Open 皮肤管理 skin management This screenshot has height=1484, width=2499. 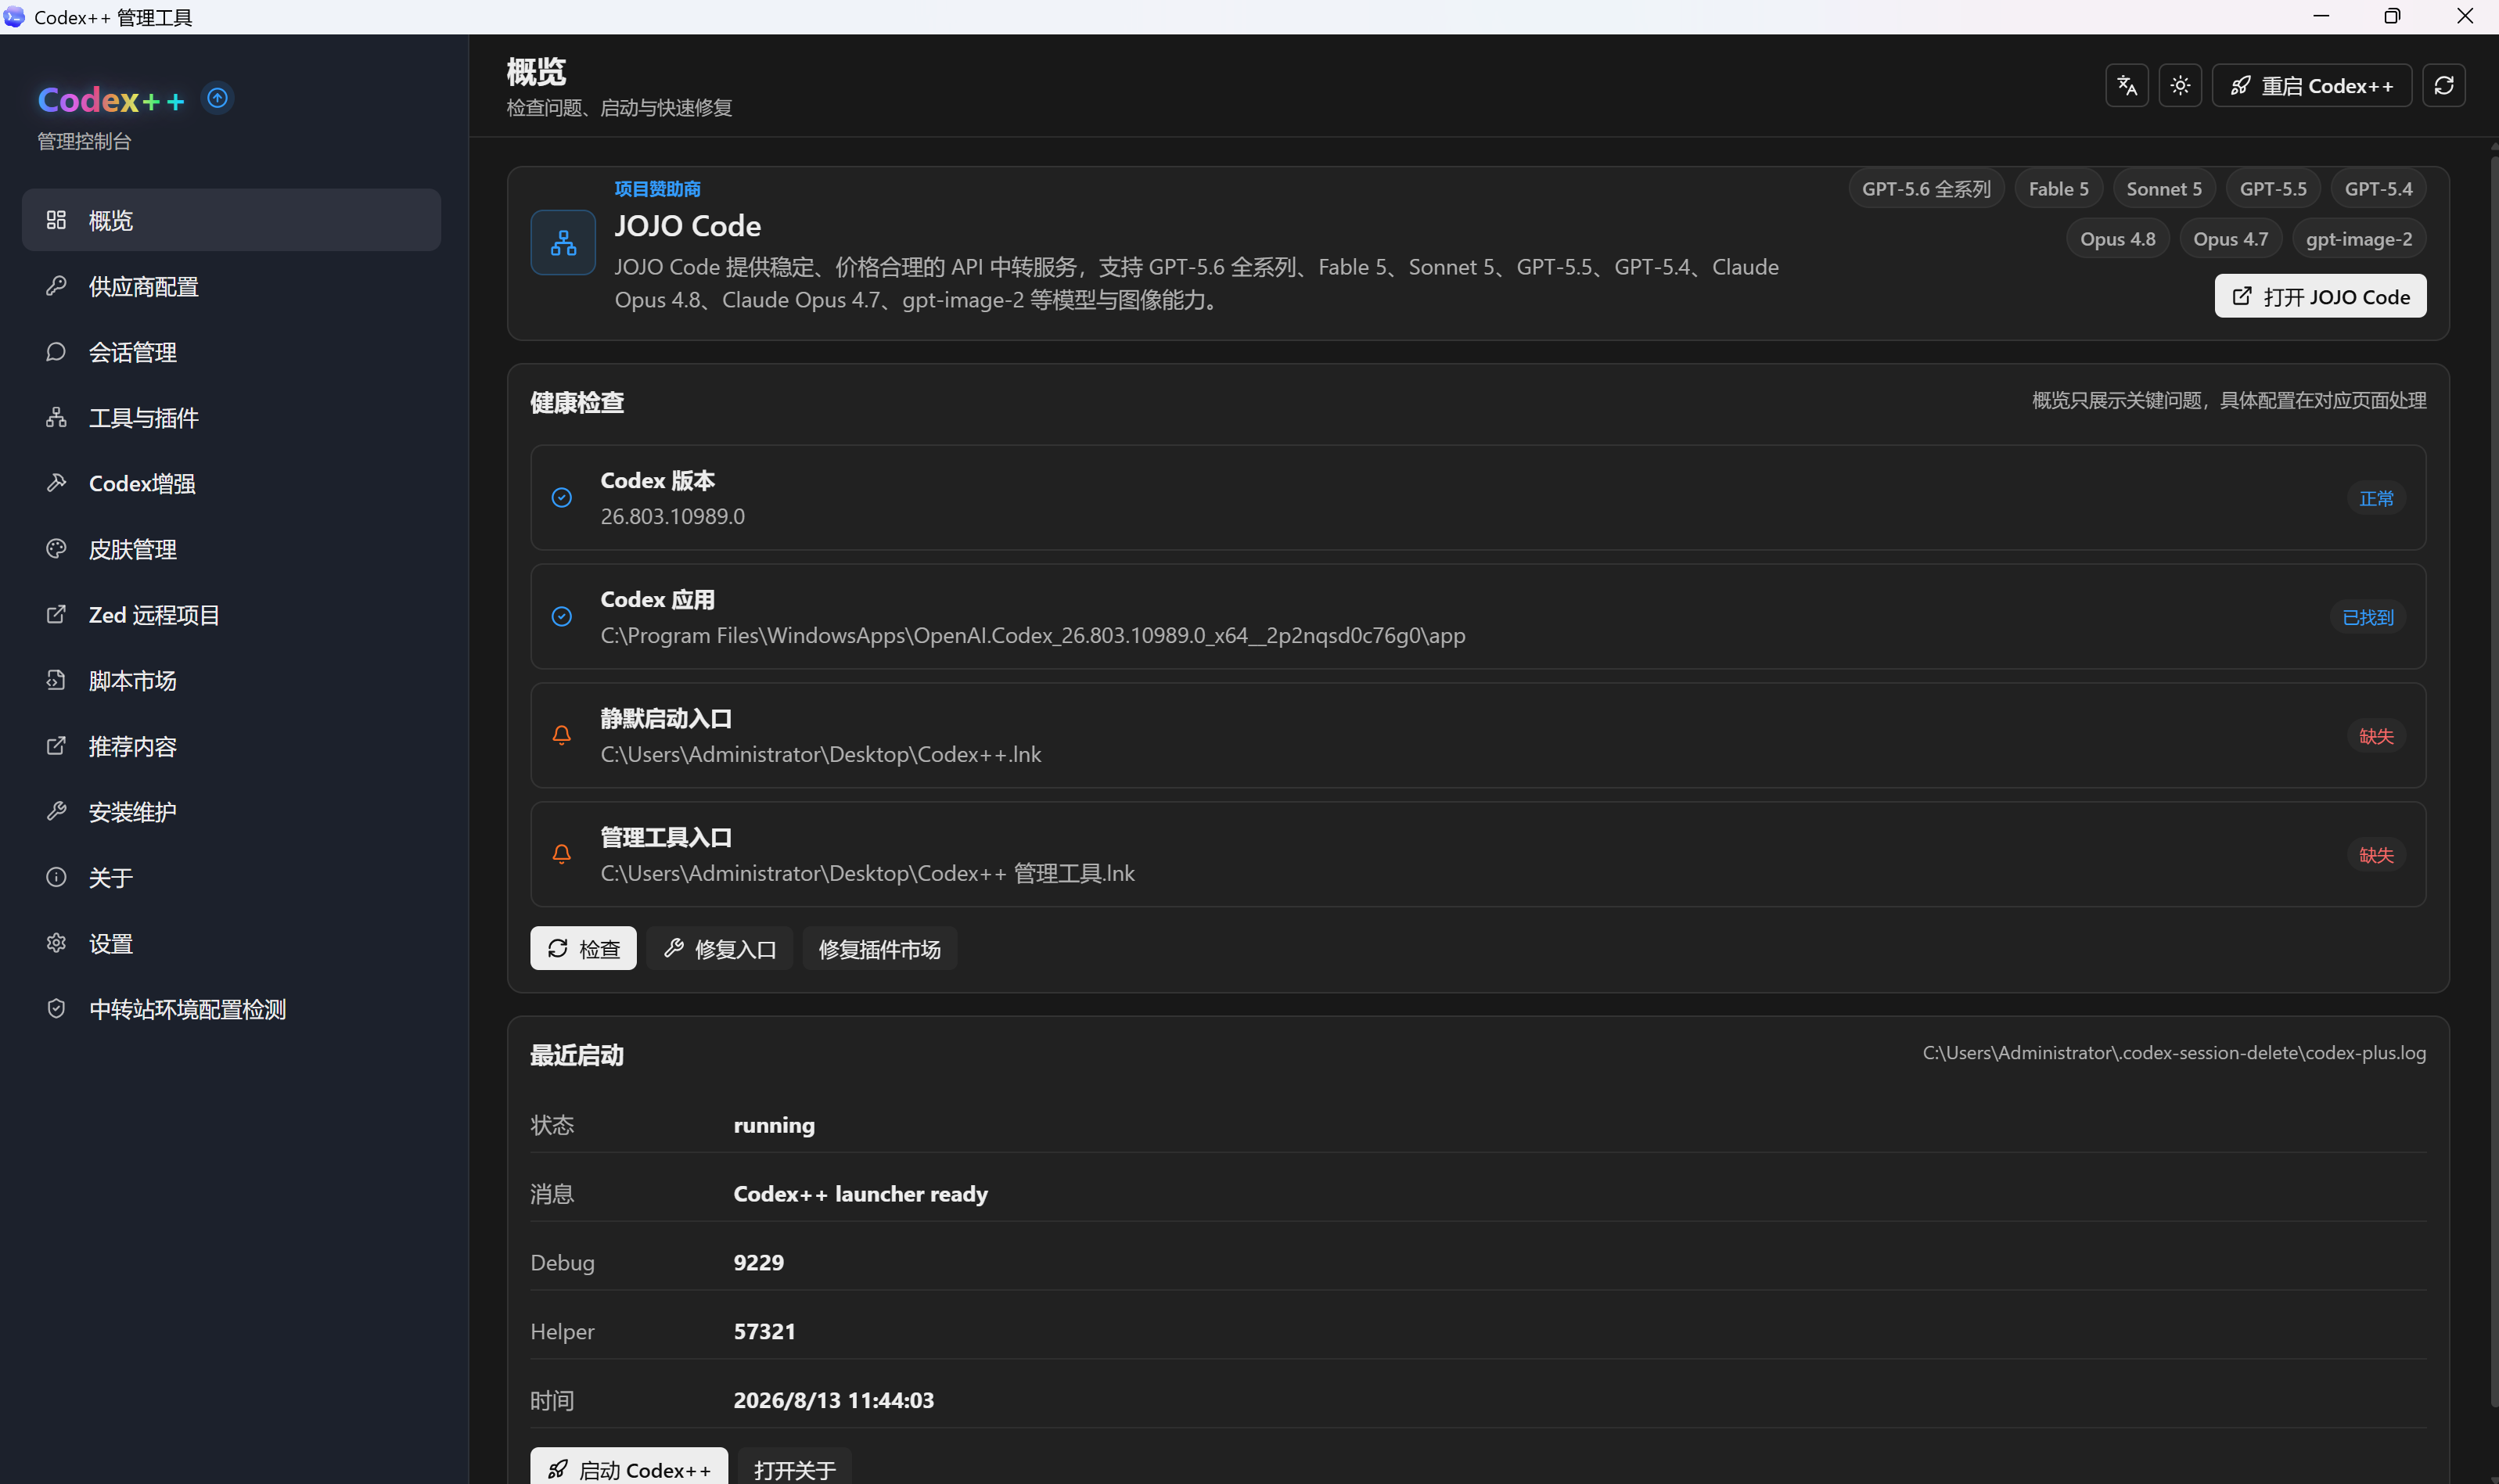tap(231, 549)
